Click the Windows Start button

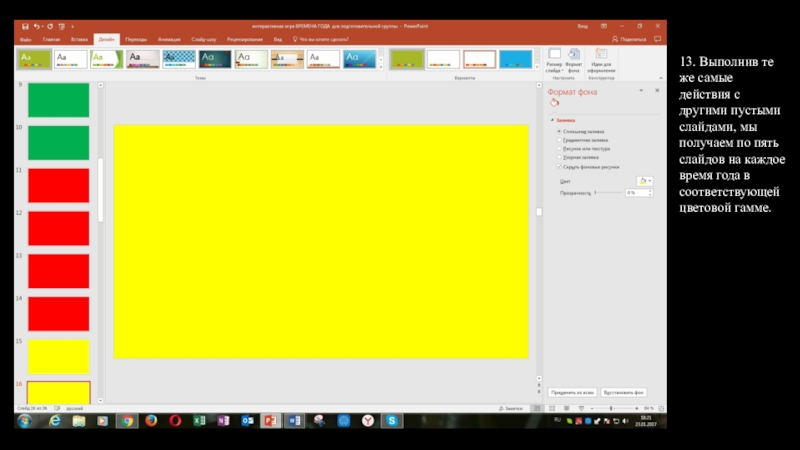point(25,422)
